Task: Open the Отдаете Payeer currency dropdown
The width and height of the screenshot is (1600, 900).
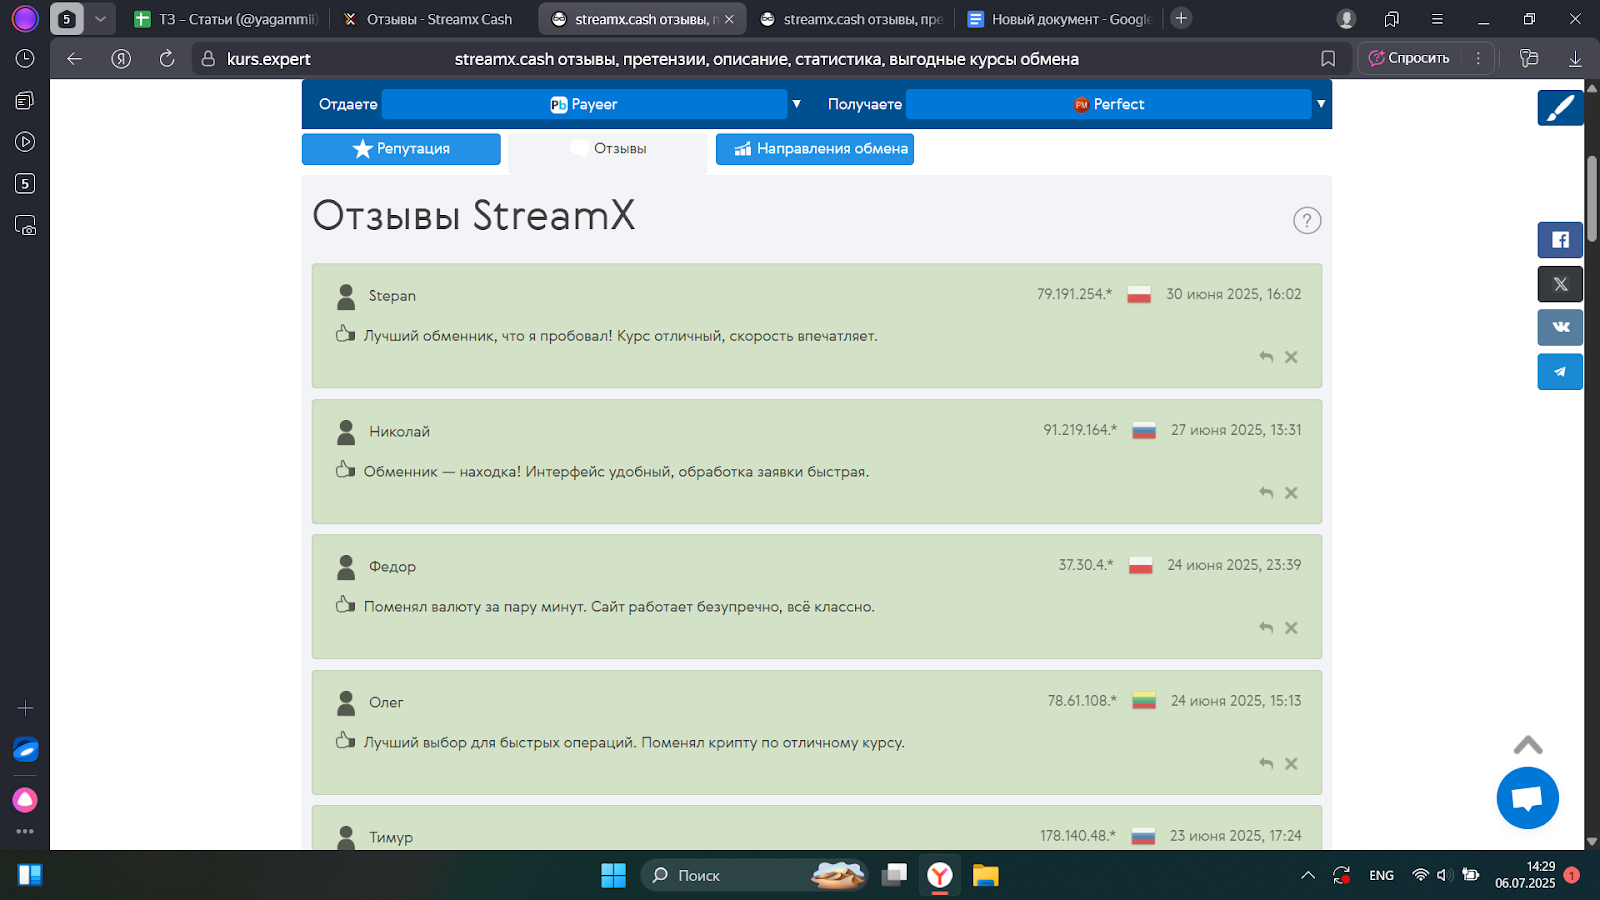Action: (584, 104)
